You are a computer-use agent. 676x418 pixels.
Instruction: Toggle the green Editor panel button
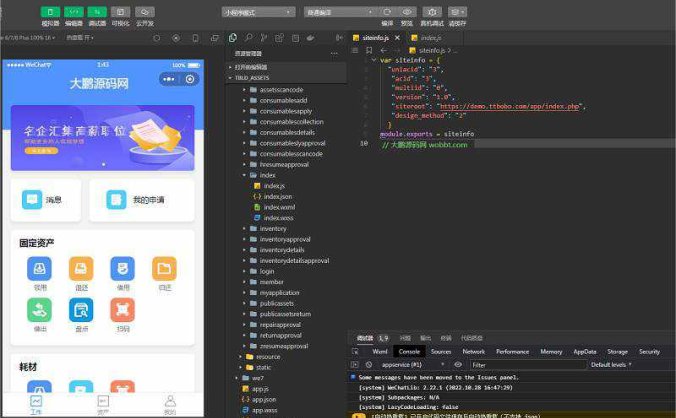tap(74, 12)
